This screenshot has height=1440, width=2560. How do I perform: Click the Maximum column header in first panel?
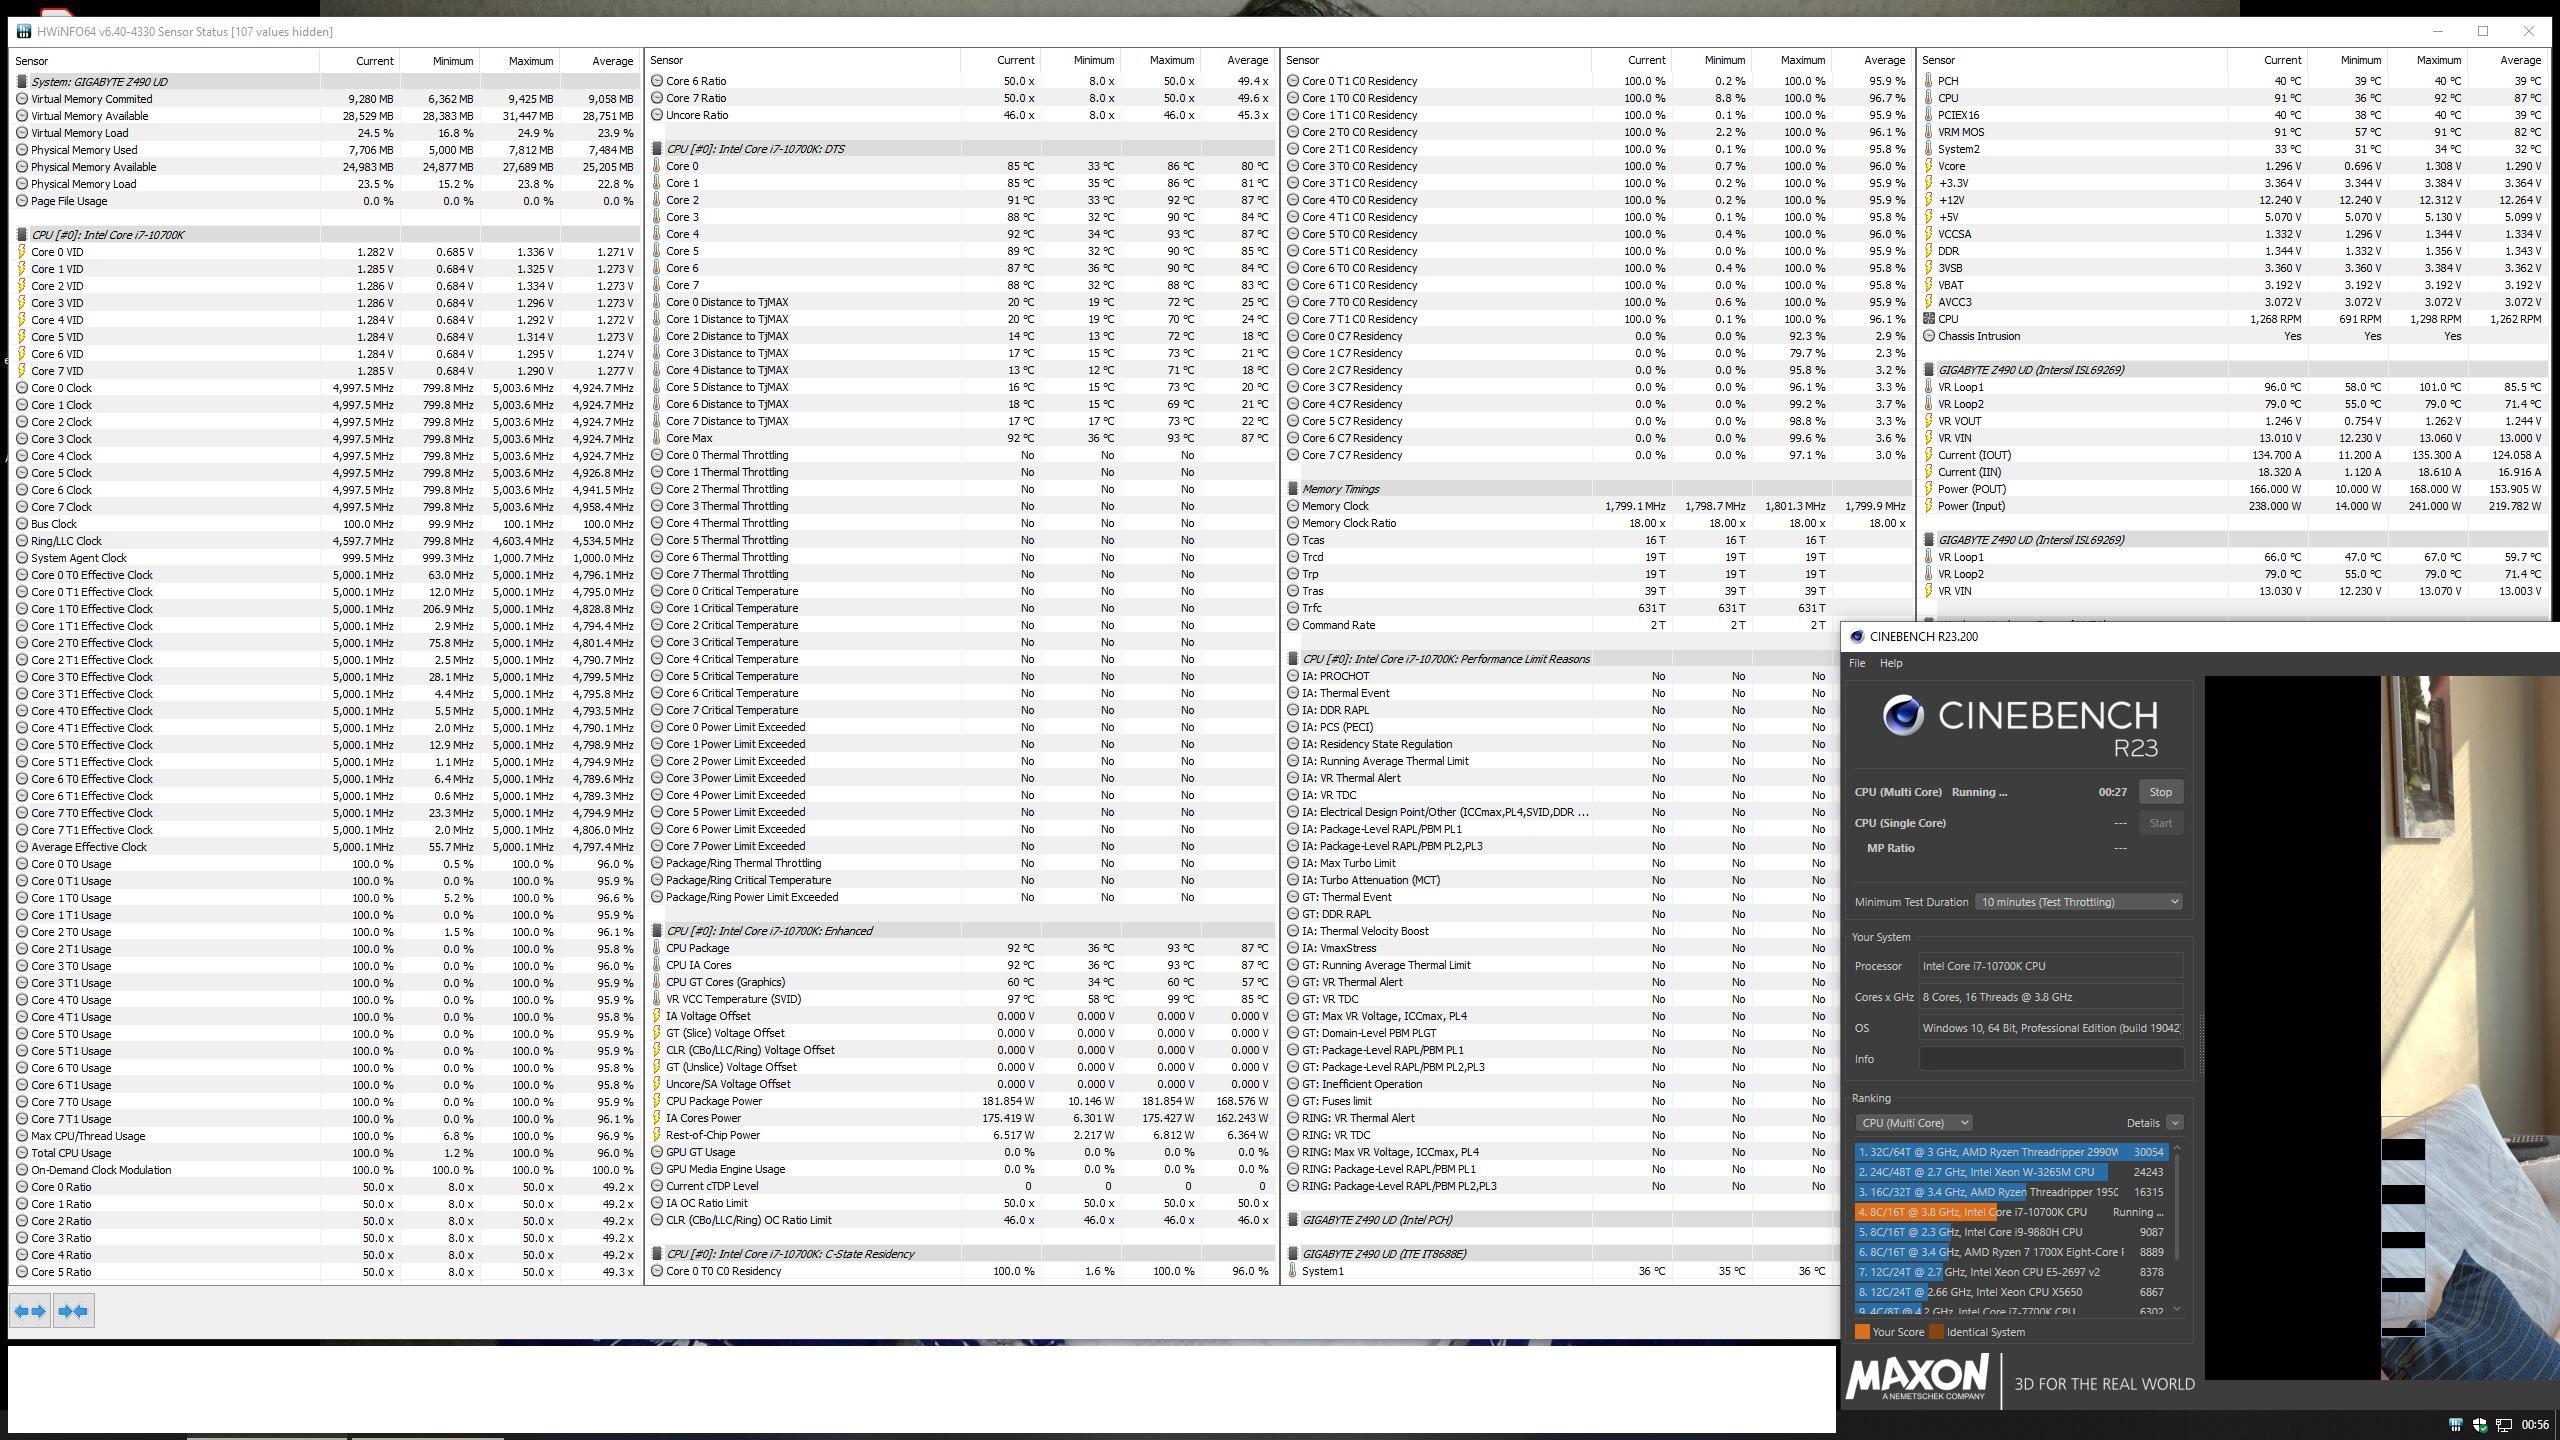(x=519, y=61)
